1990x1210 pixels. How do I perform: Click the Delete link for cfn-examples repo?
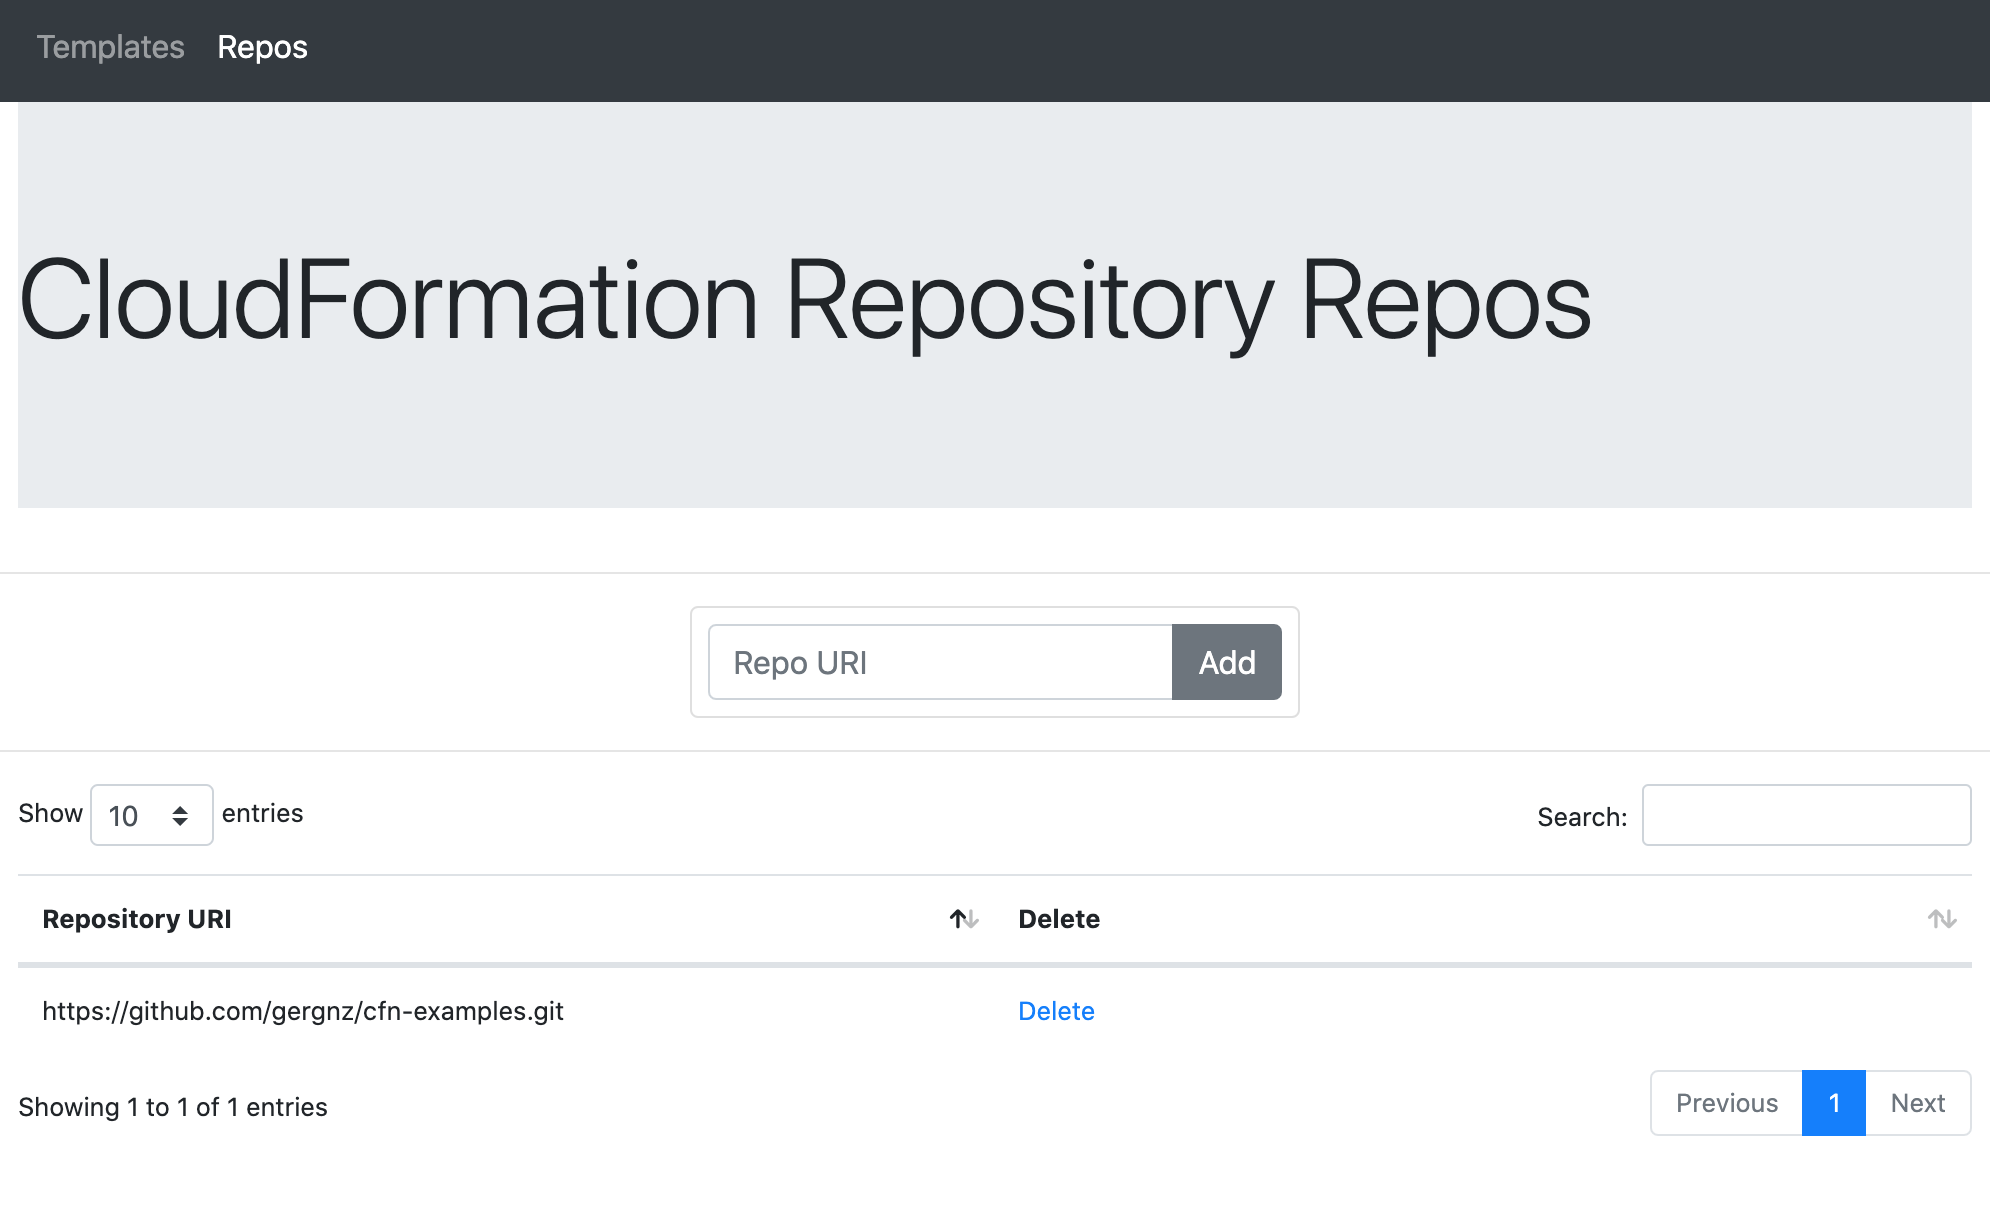point(1056,1011)
